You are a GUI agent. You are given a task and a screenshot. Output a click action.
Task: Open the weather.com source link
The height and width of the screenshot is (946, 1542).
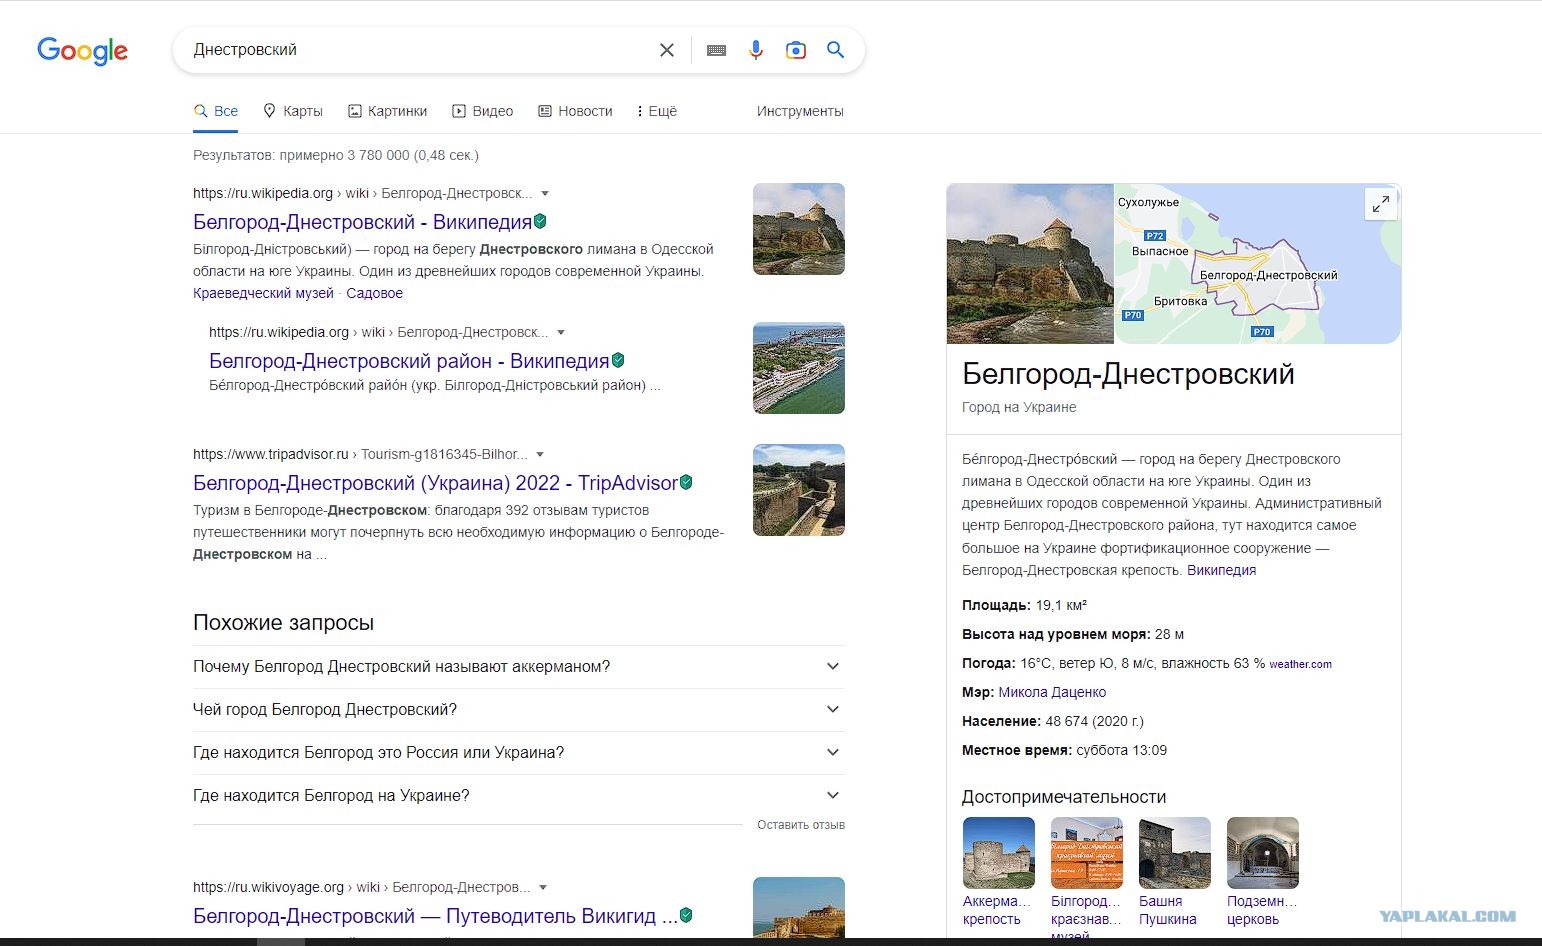pyautogui.click(x=1300, y=664)
